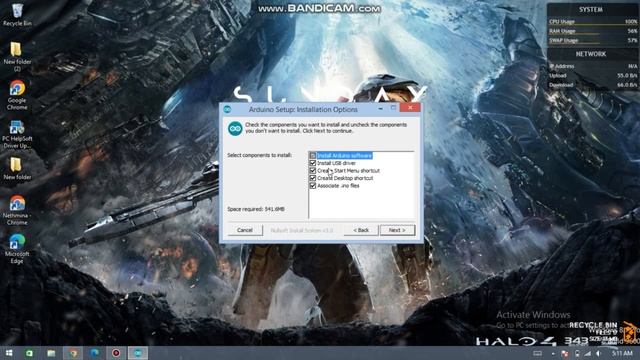Image resolution: width=640 pixels, height=360 pixels.
Task: Open the green taskbar icon beside Start
Action: (x=29, y=353)
